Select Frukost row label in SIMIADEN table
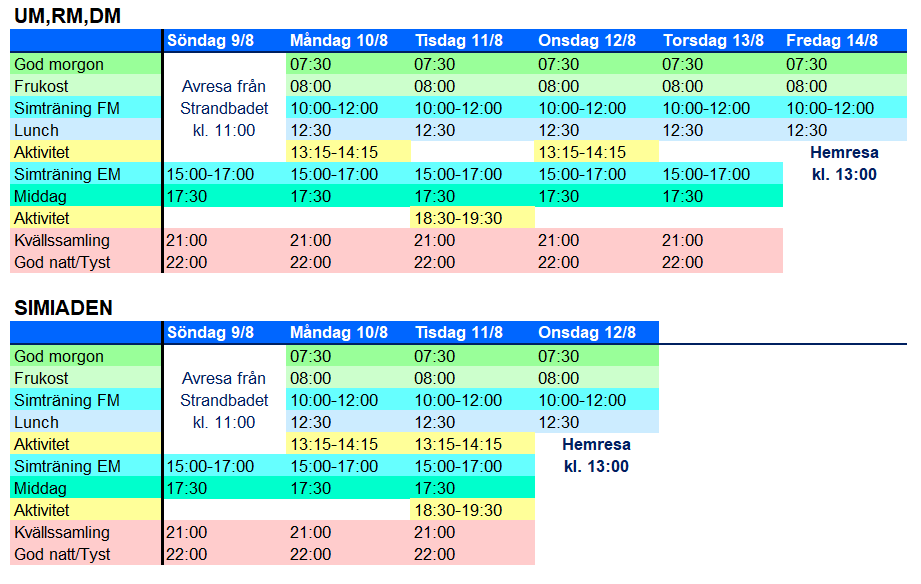The height and width of the screenshot is (584, 921). click(42, 379)
